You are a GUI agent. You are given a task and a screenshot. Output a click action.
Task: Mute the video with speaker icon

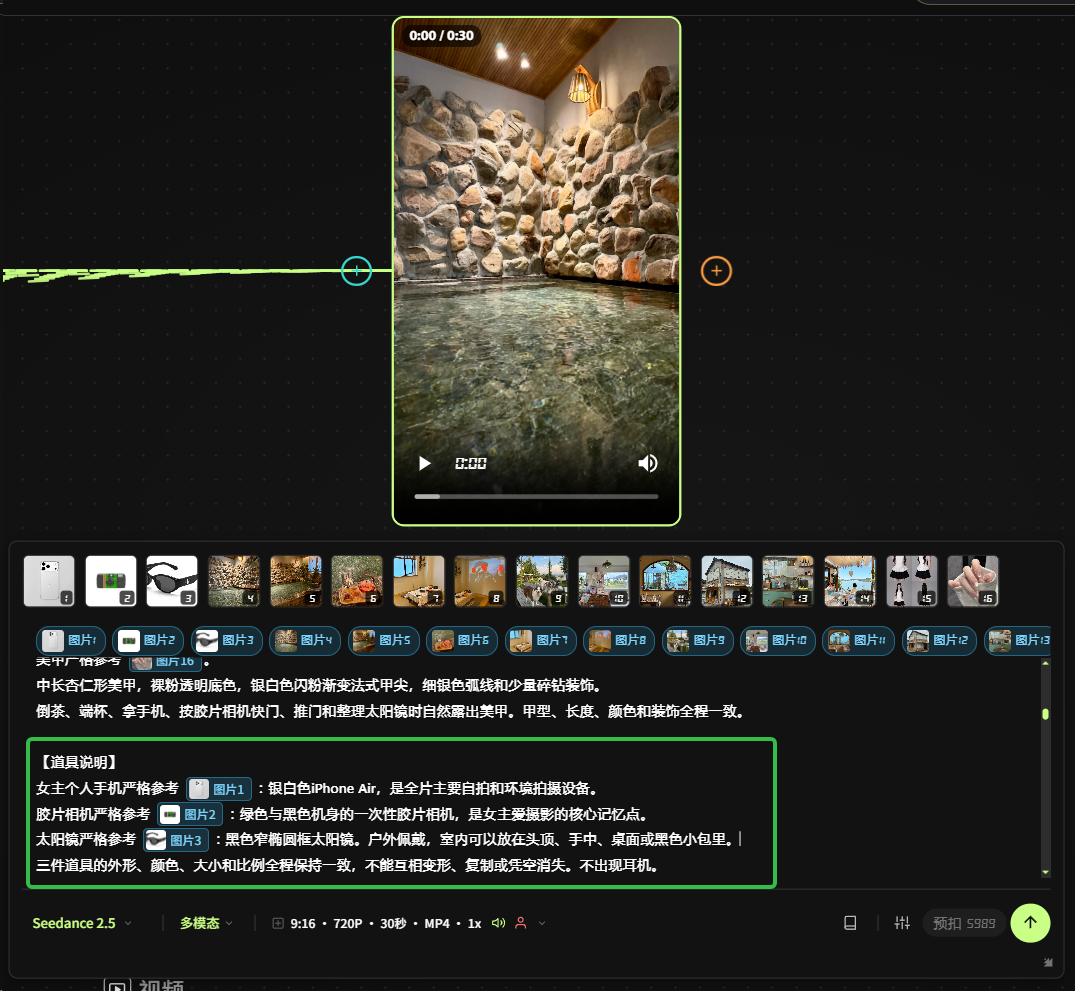(647, 464)
